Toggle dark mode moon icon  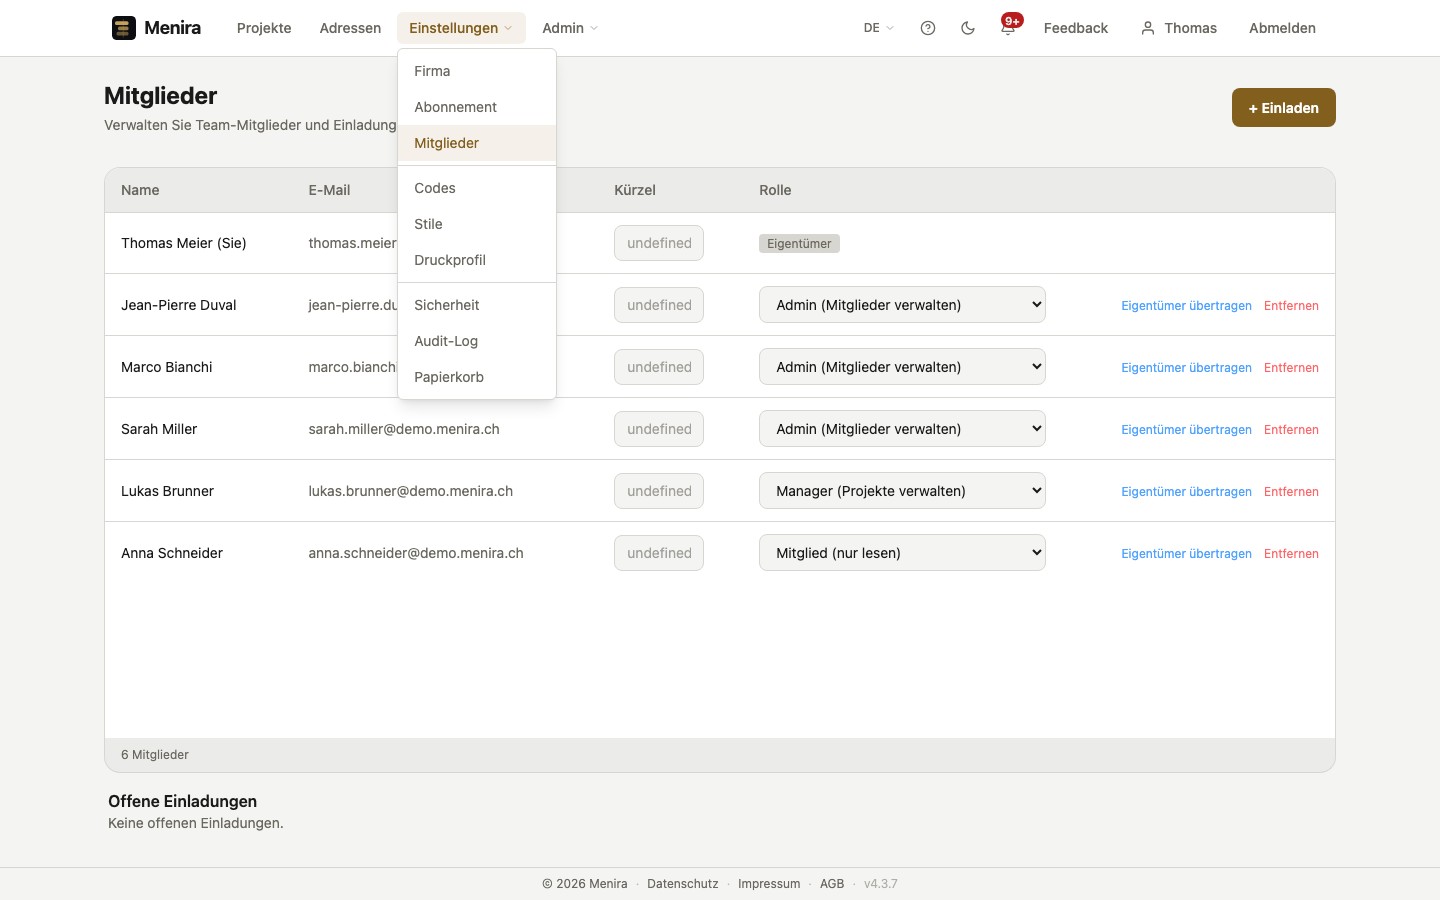pos(968,28)
